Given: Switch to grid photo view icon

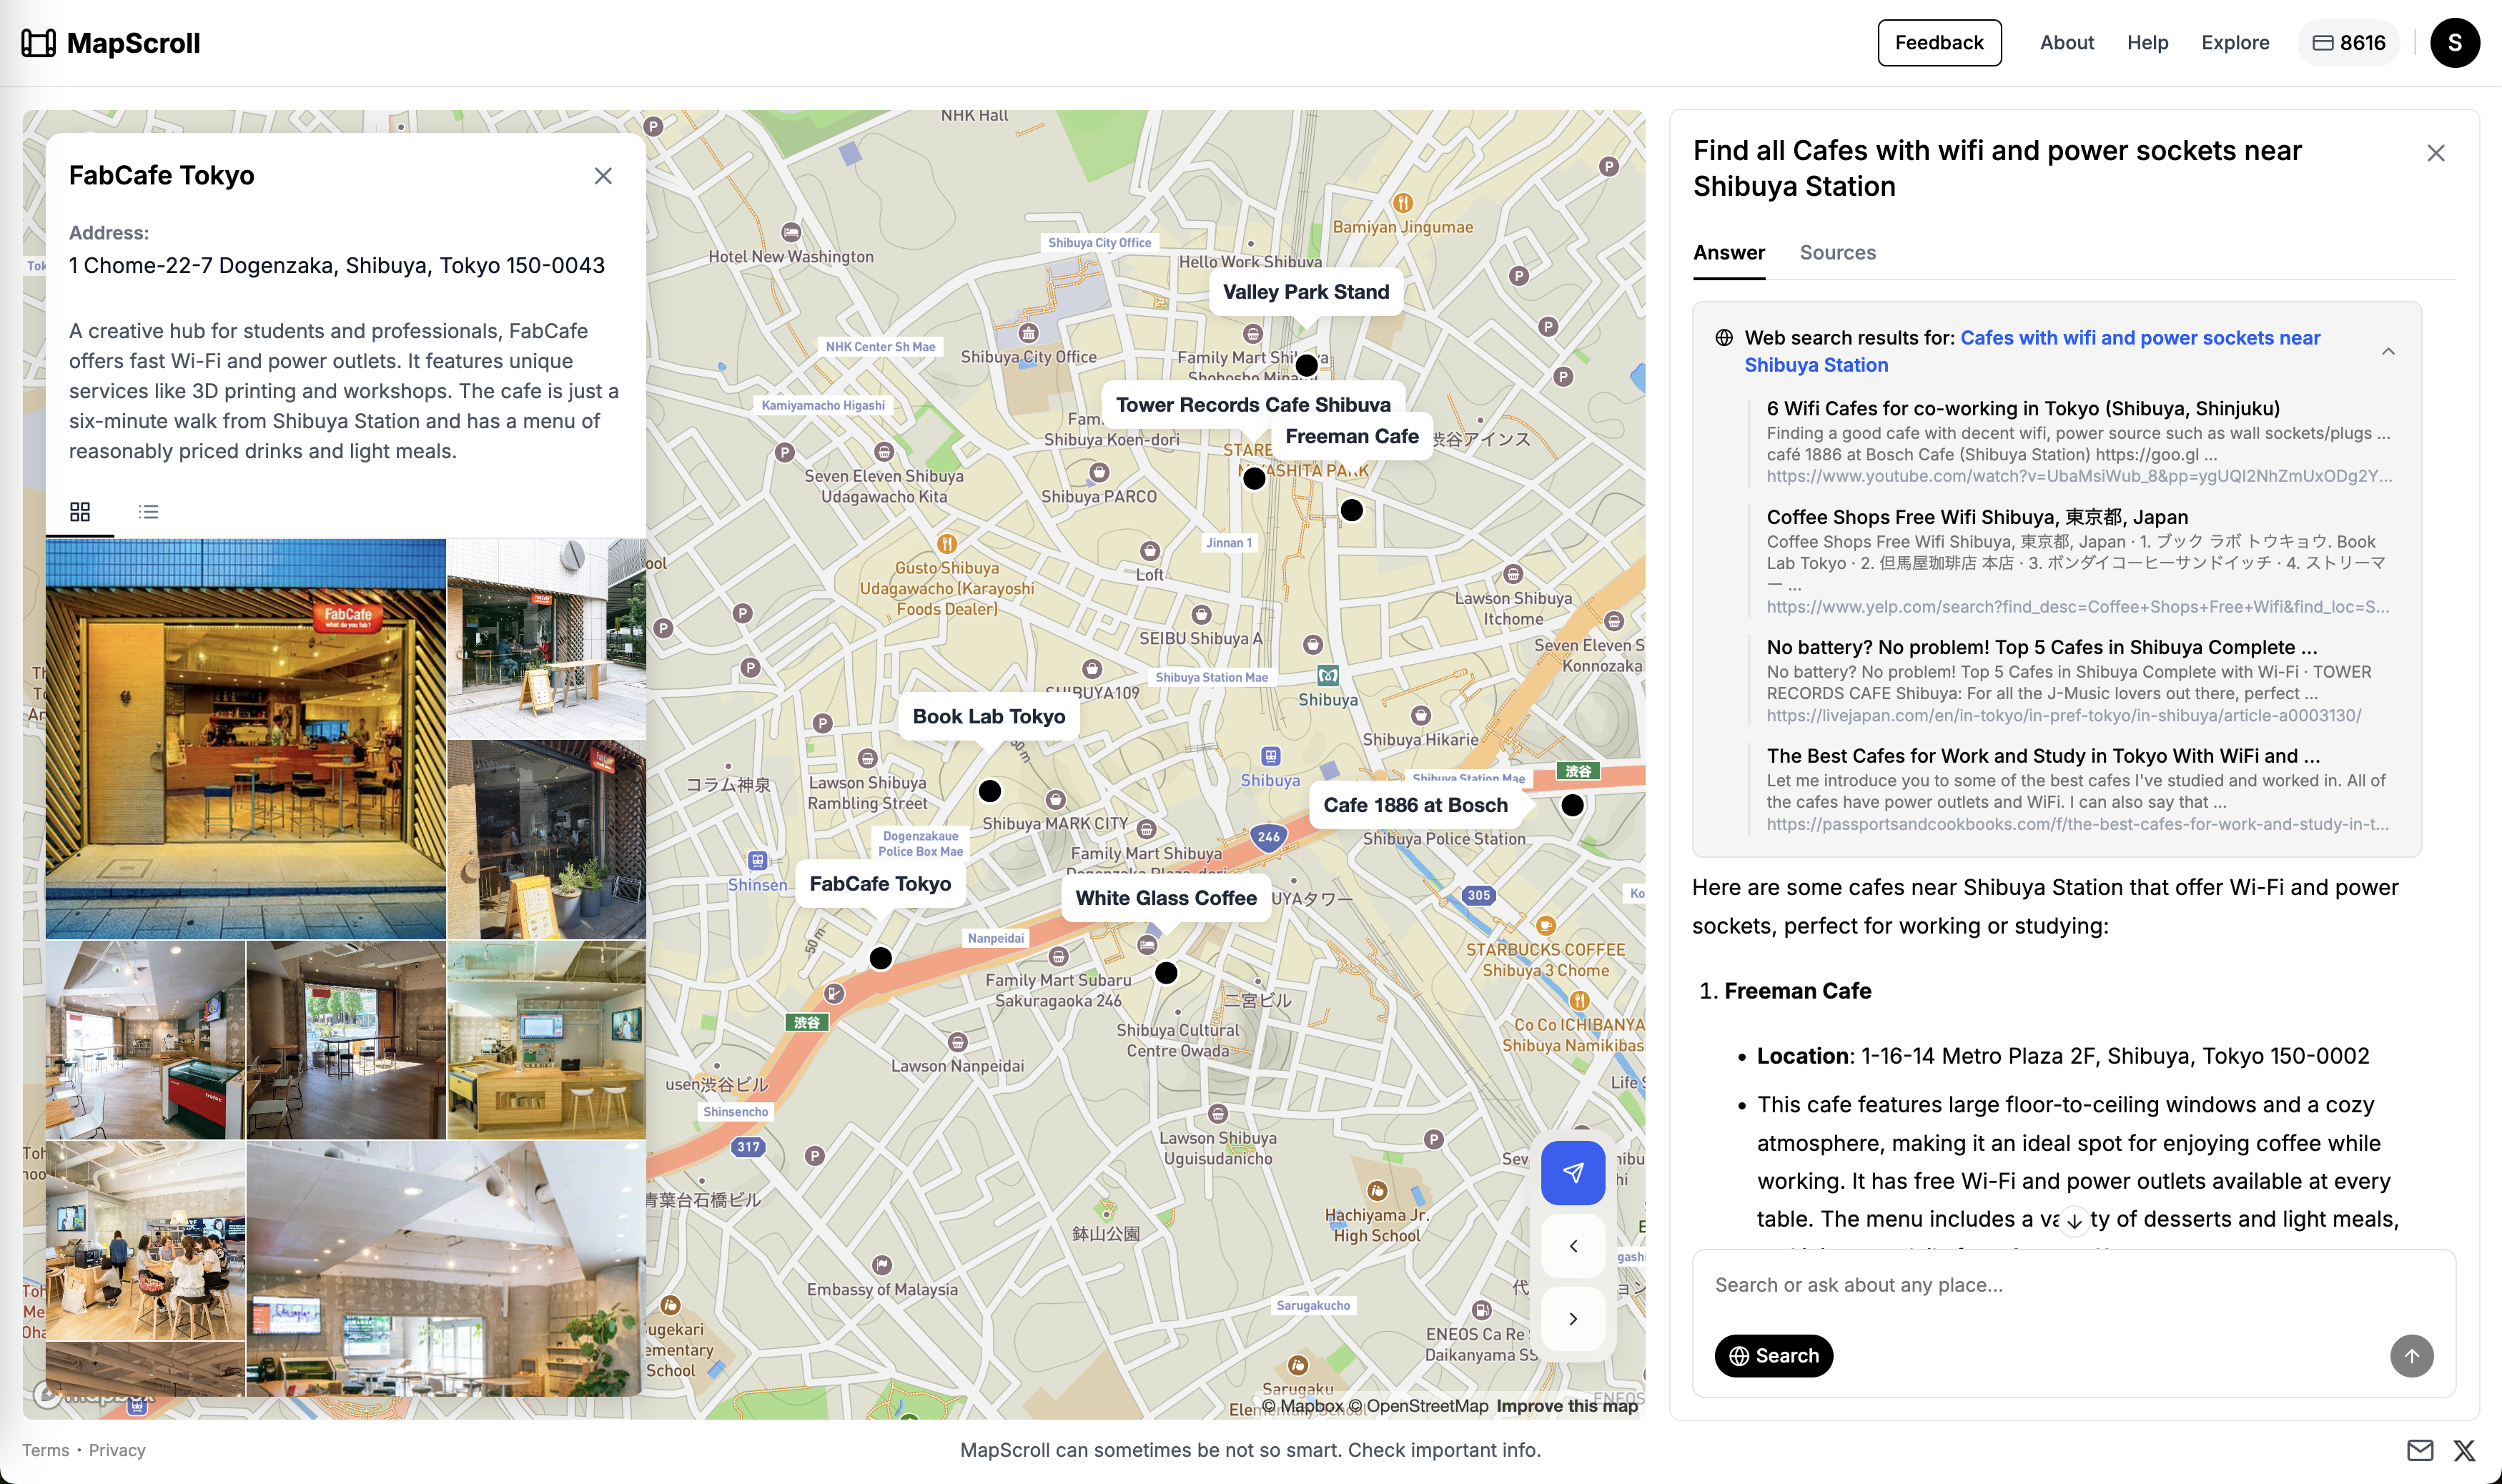Looking at the screenshot, I should [x=80, y=512].
